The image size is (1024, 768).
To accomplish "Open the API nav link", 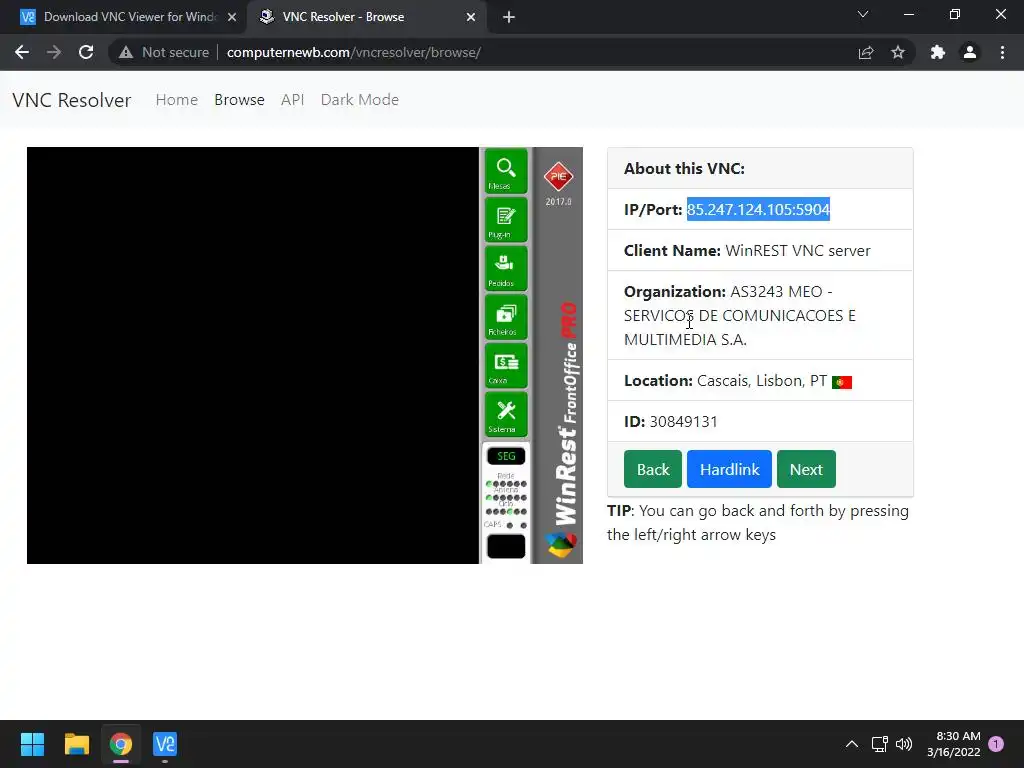I will click(293, 99).
